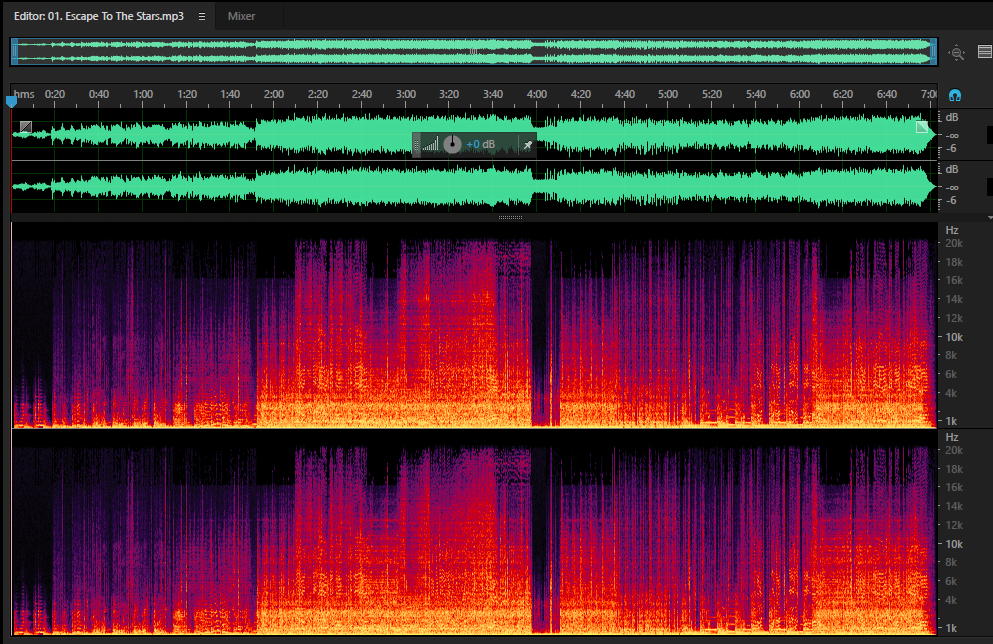The width and height of the screenshot is (993, 644).
Task: Click 1k on the upper frequency scale
Action: pos(951,421)
